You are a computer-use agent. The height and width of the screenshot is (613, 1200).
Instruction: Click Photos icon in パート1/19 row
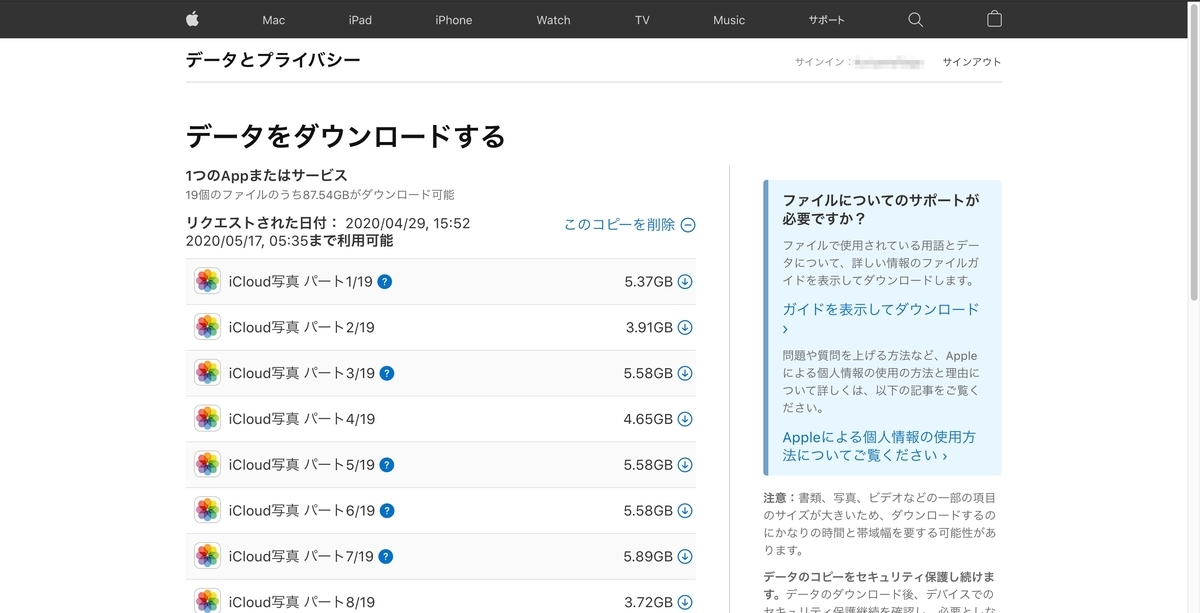207,281
